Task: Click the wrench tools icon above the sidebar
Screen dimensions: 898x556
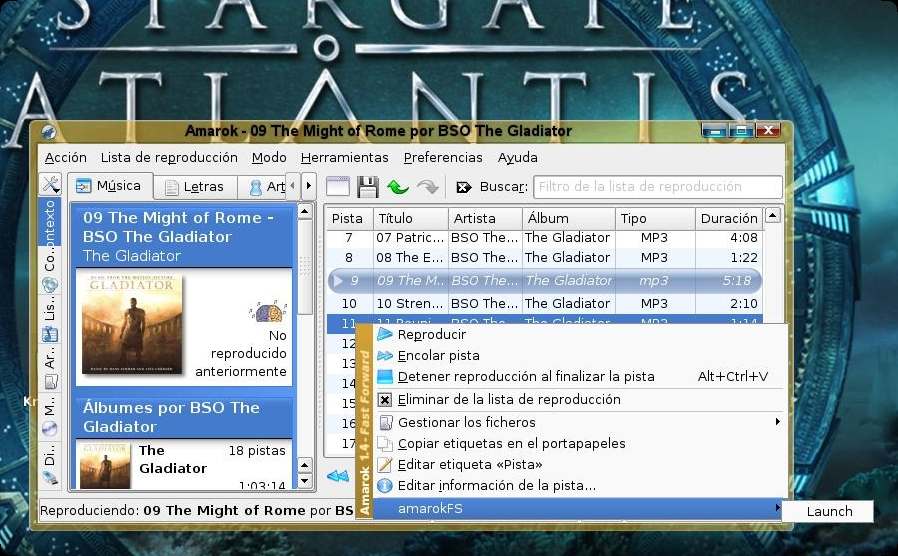Action: pos(50,184)
